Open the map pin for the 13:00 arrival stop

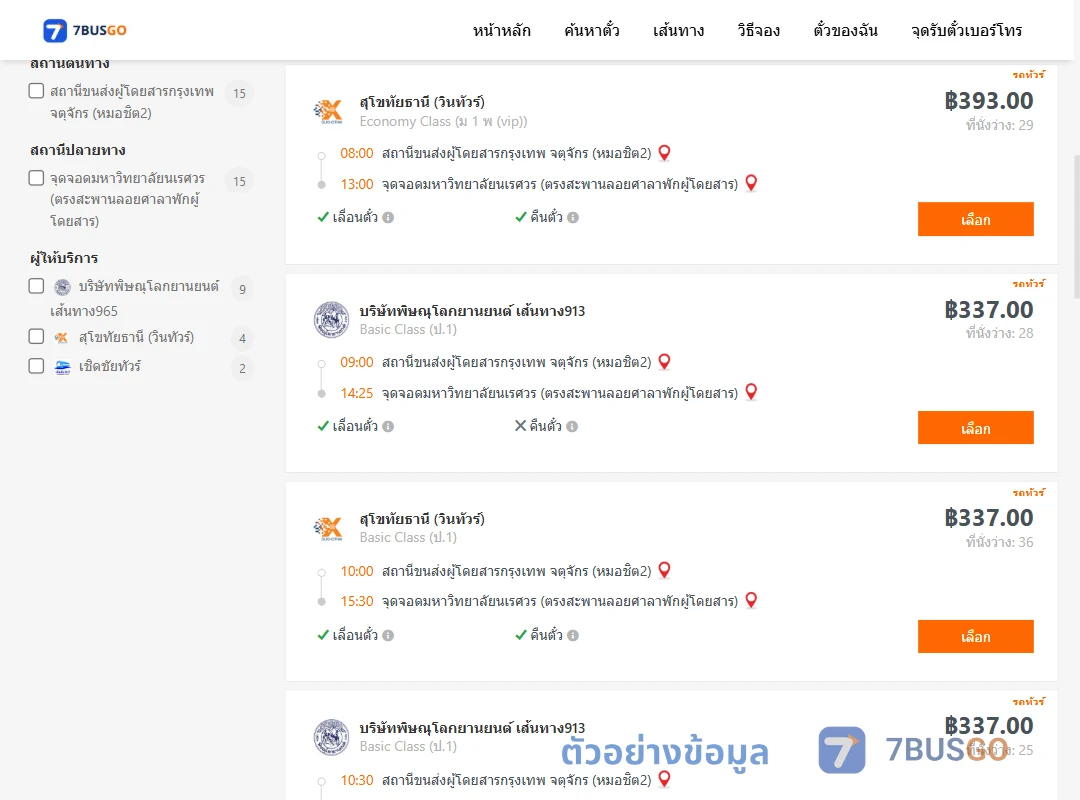[751, 183]
